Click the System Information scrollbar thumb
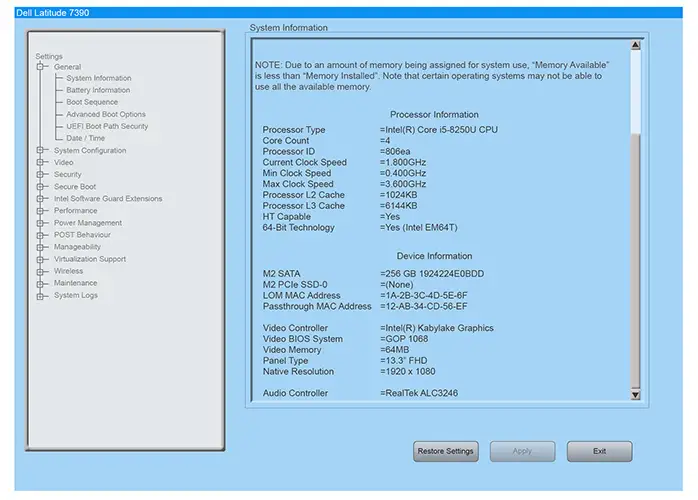This screenshot has height=500, width=698. point(636,260)
